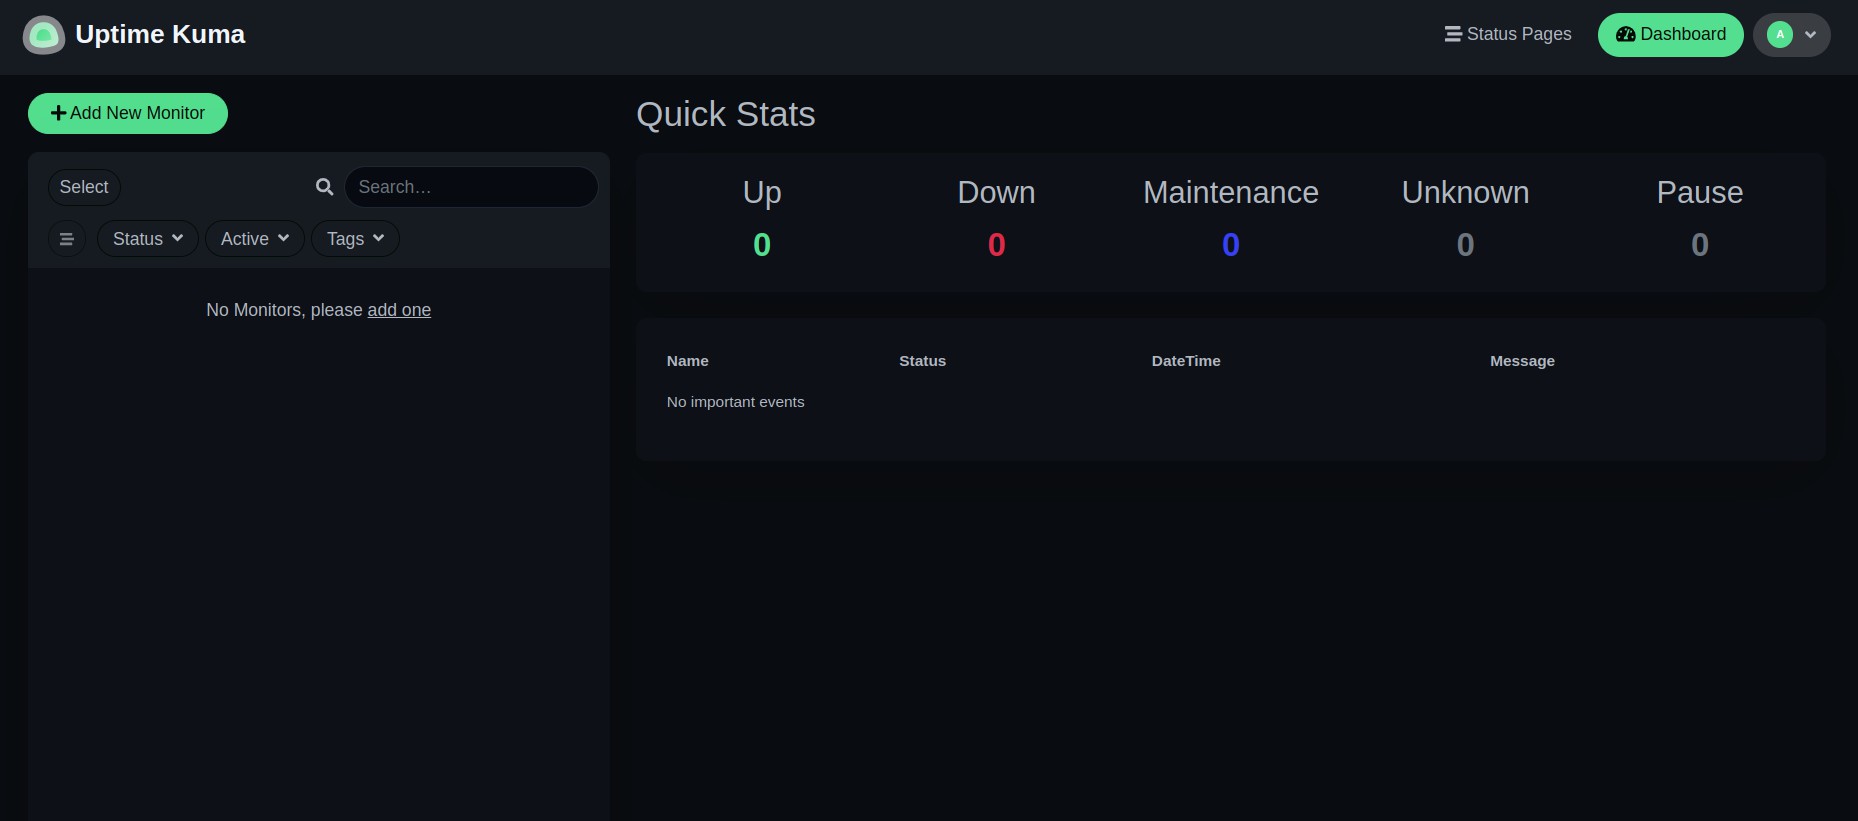Viewport: 1858px width, 821px height.
Task: Click the green Up count
Action: pyautogui.click(x=762, y=245)
